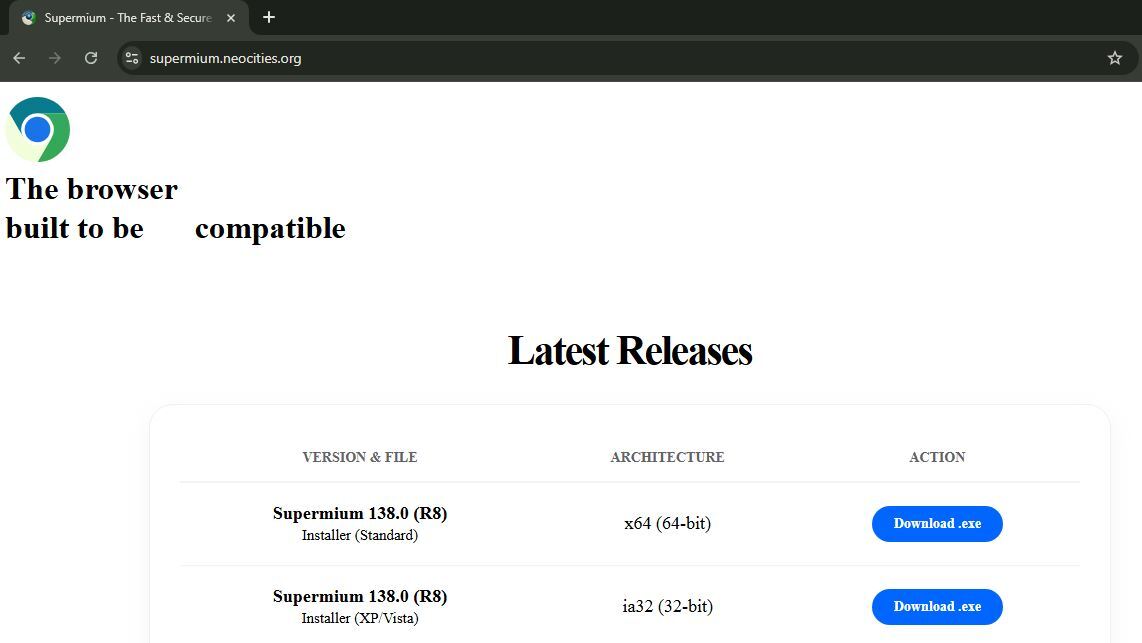This screenshot has width=1142, height=643.
Task: Click the forward navigation arrow
Action: tap(55, 58)
